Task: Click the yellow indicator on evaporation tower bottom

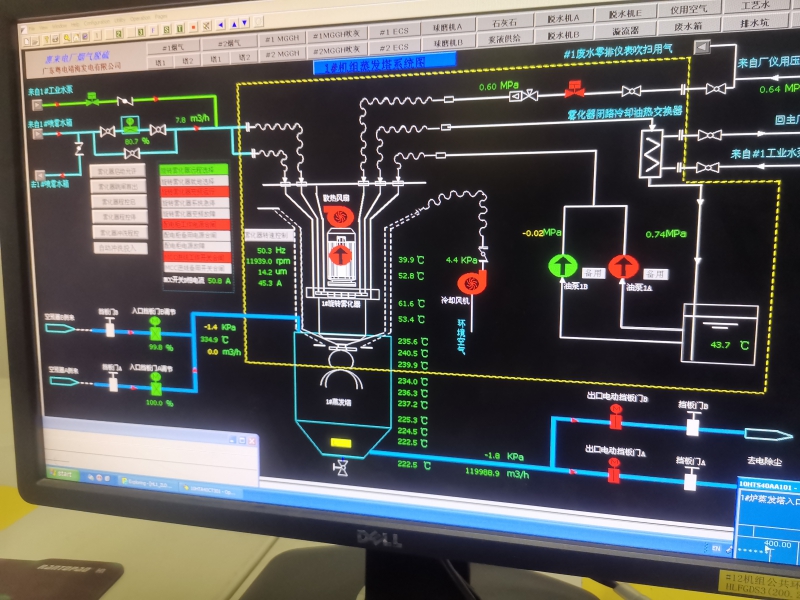Action: point(340,441)
